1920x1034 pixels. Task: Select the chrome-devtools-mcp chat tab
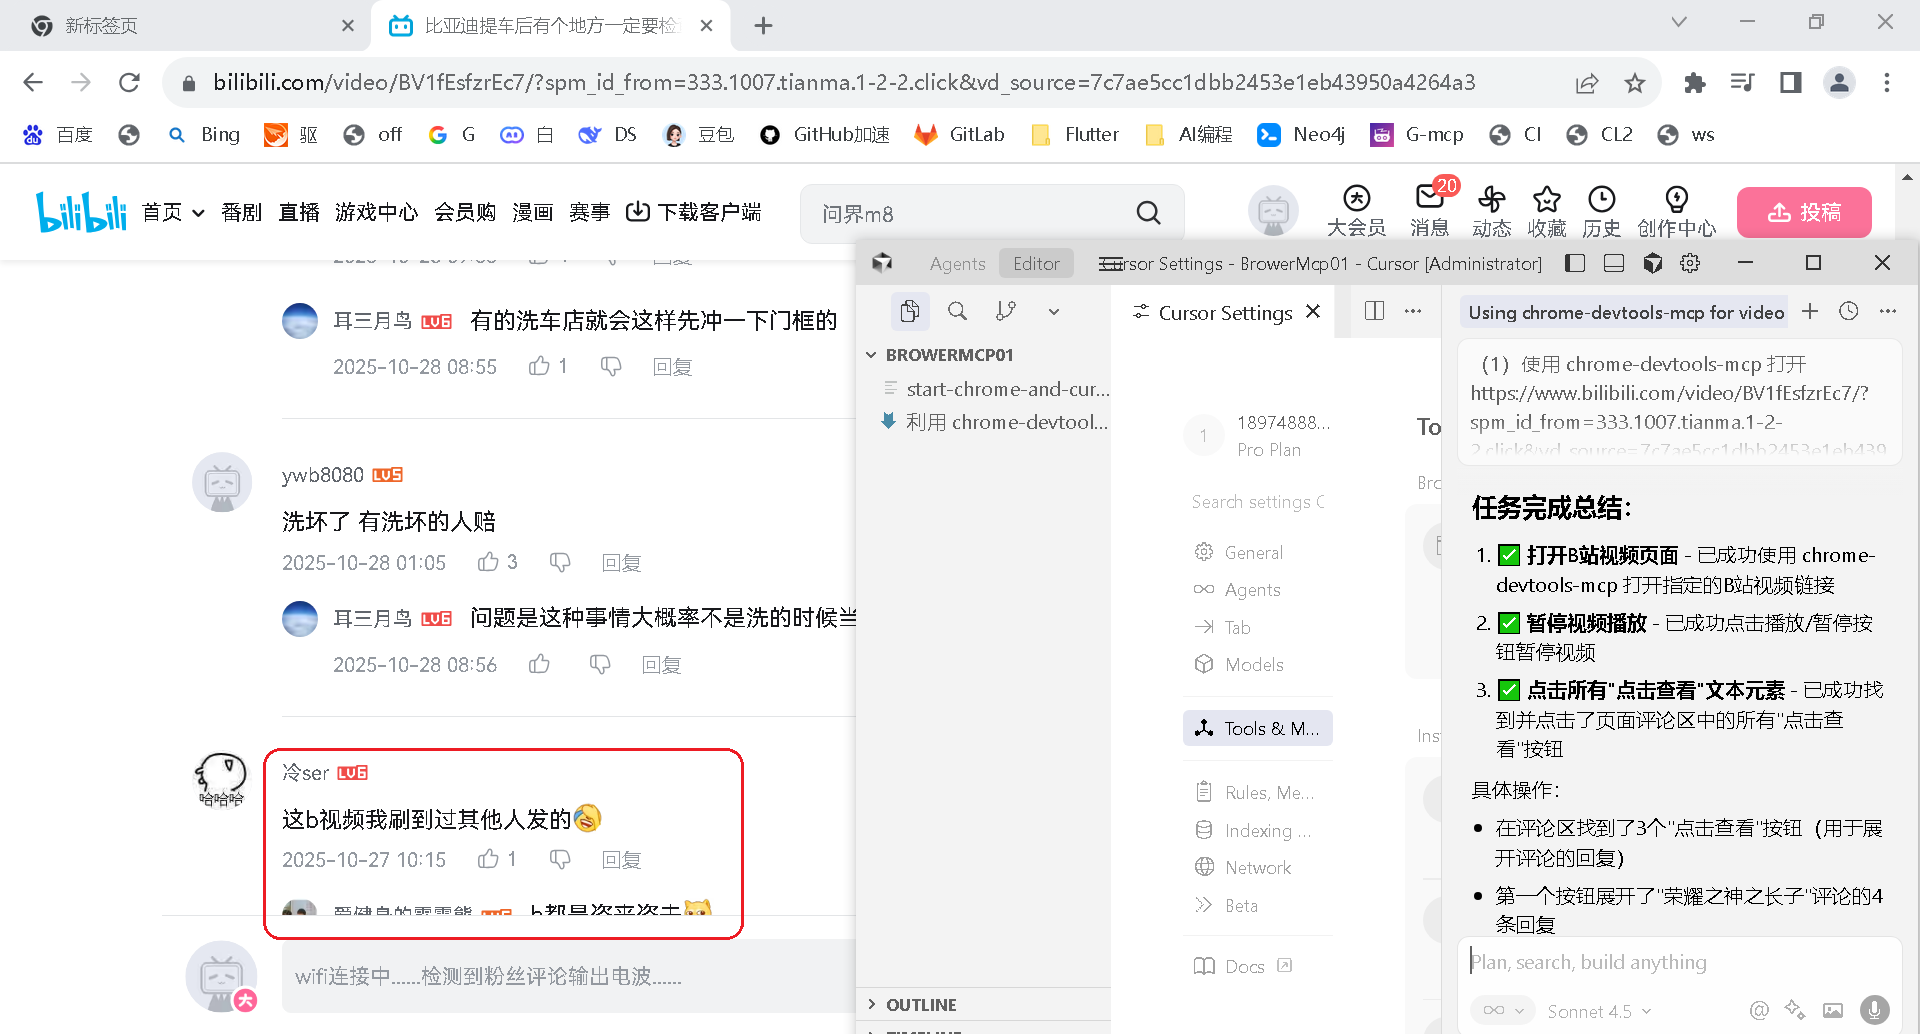coord(1626,312)
